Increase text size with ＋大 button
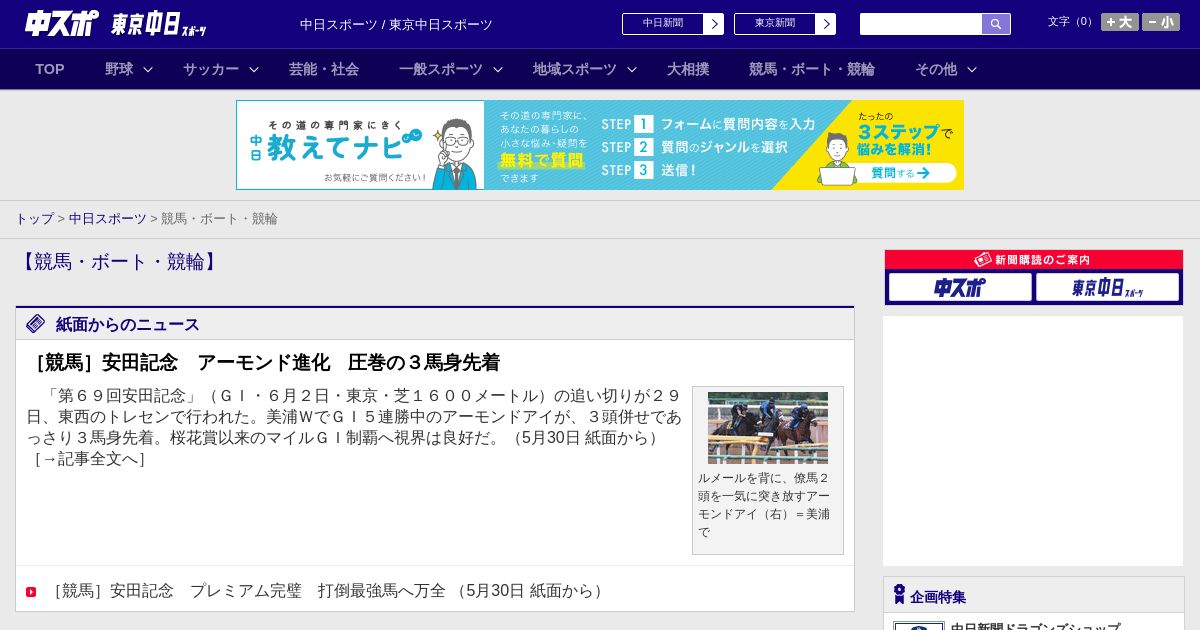1200x630 pixels. click(1120, 22)
